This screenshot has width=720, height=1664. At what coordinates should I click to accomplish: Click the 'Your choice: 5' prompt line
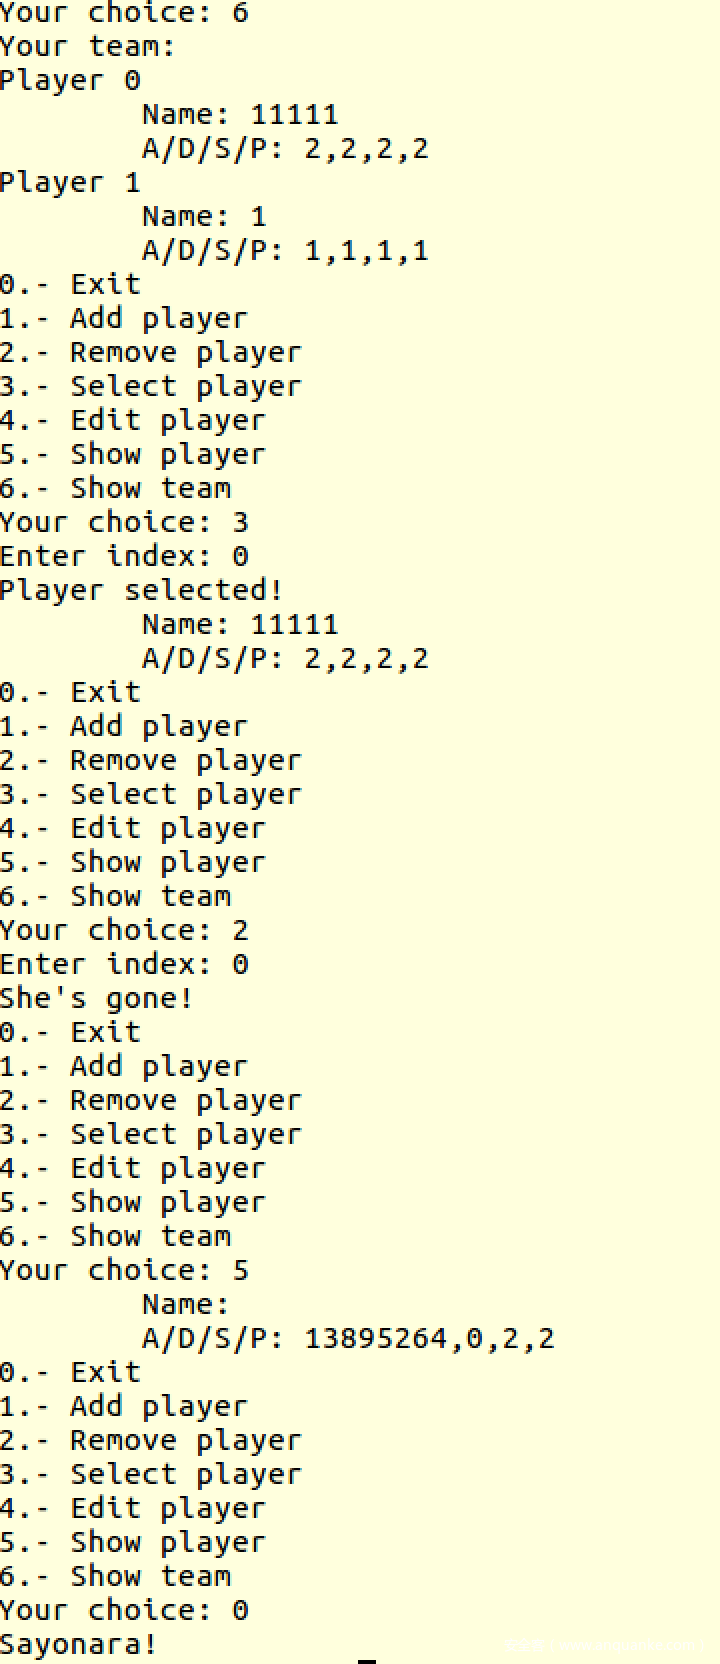click(124, 1271)
